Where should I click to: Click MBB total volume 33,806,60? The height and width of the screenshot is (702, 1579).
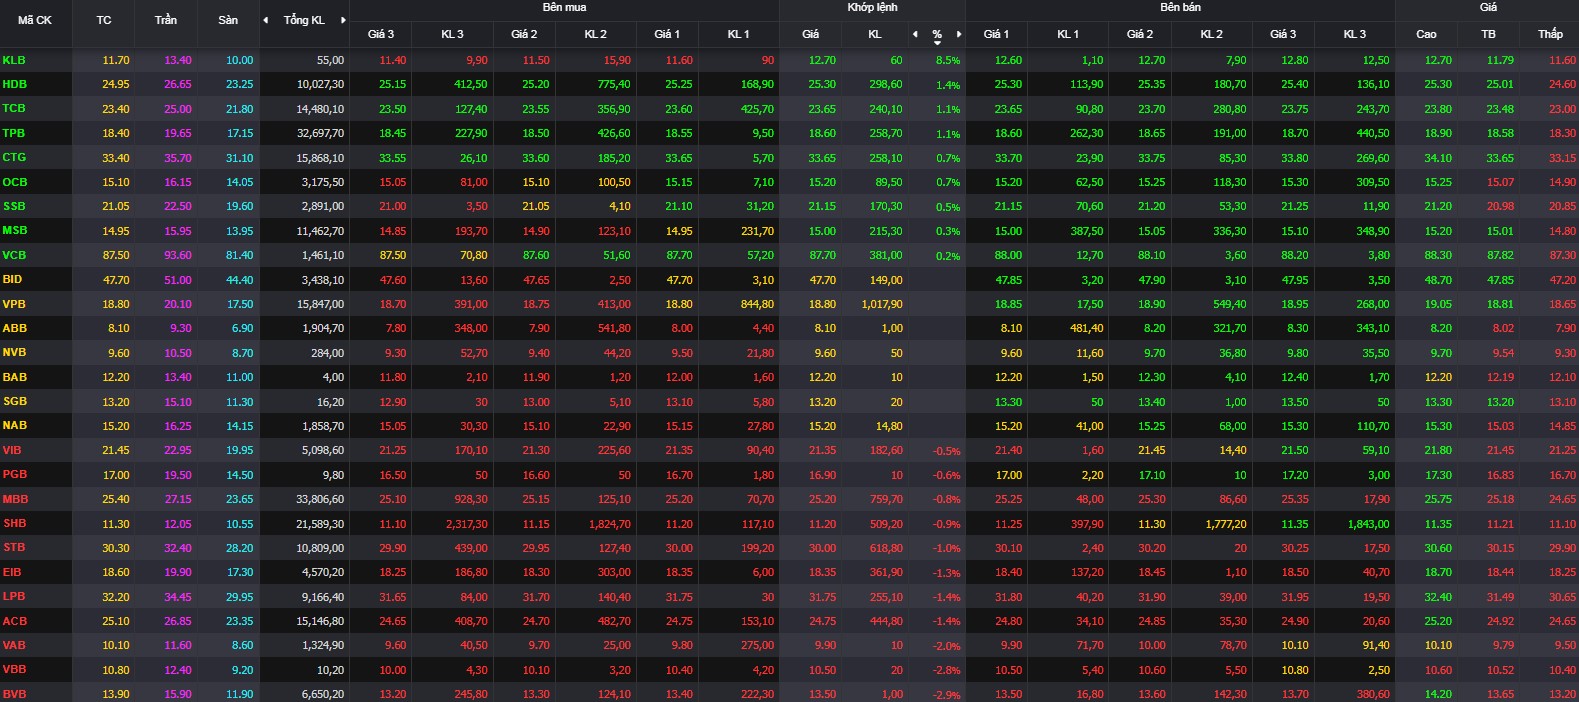tap(320, 499)
